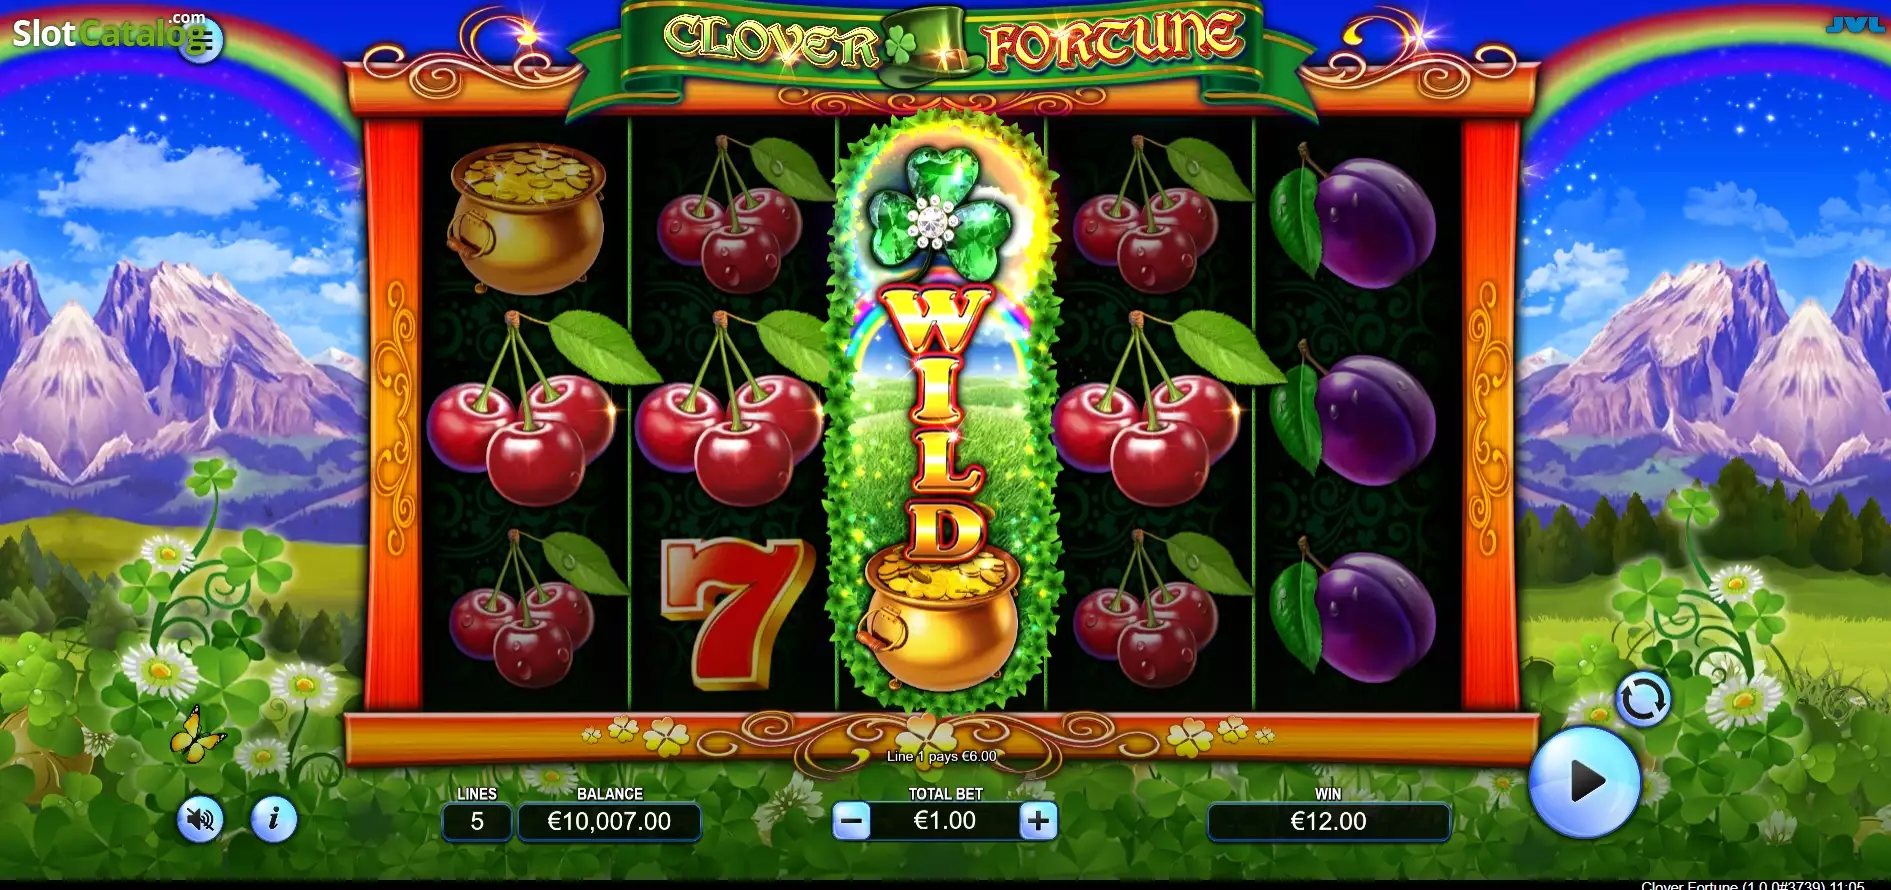The height and width of the screenshot is (890, 1891).
Task: Click the yellow butterfly near the sound button
Action: tap(196, 736)
